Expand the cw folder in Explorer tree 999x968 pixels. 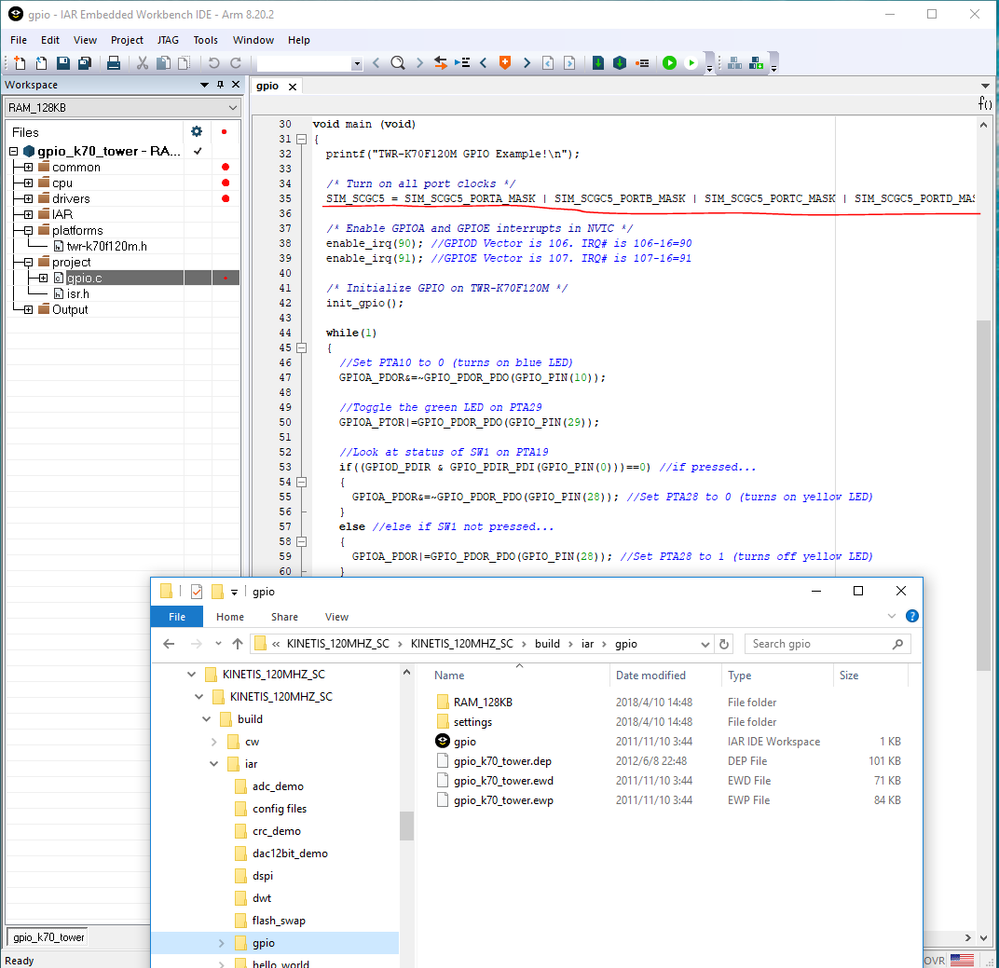(214, 742)
